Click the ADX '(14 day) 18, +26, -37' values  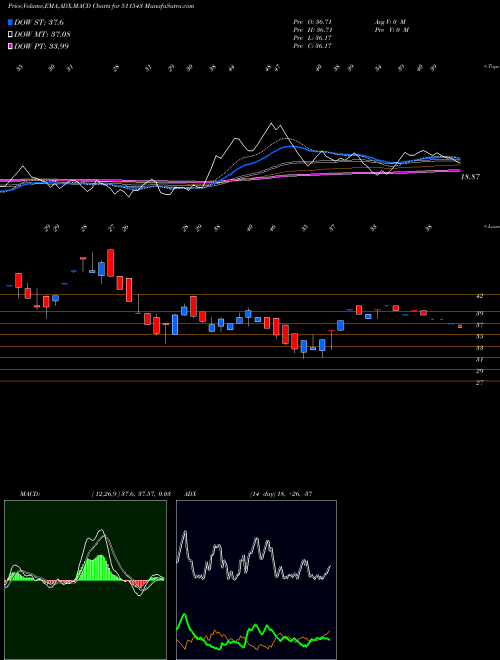[281, 494]
